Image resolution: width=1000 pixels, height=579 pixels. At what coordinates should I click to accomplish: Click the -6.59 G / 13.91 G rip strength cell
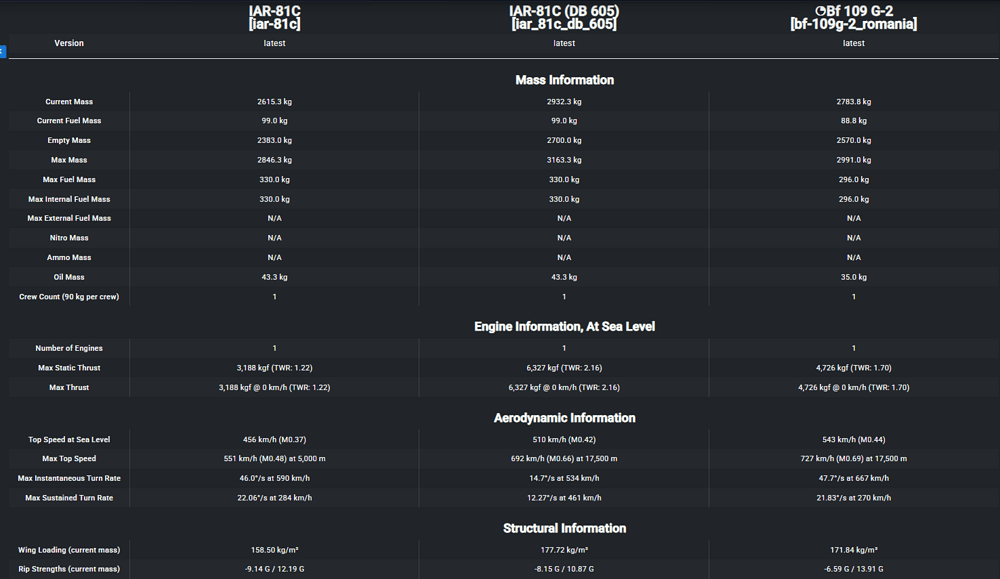[853, 569]
